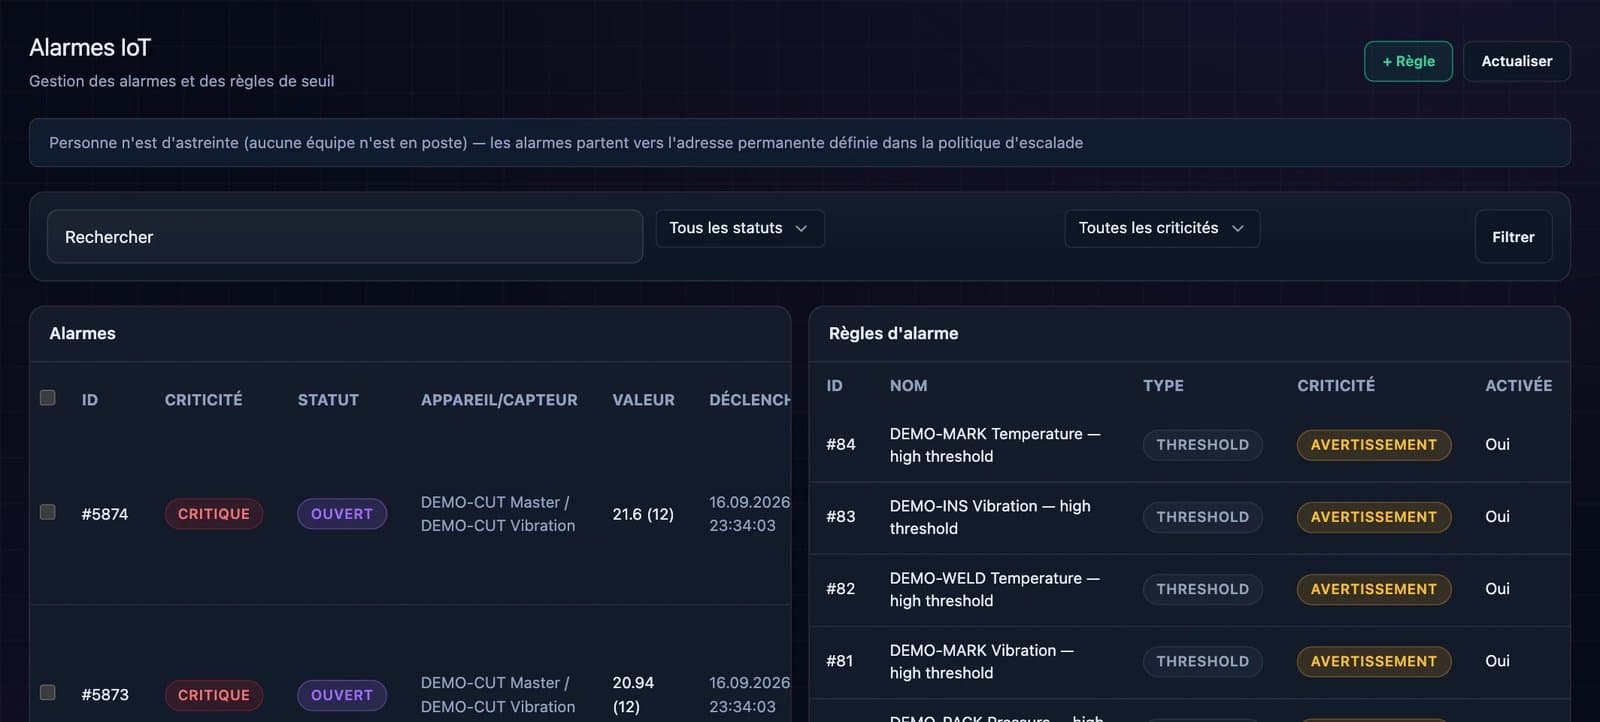Click the Oui value for rule #82
The width and height of the screenshot is (1600, 722).
1497,588
